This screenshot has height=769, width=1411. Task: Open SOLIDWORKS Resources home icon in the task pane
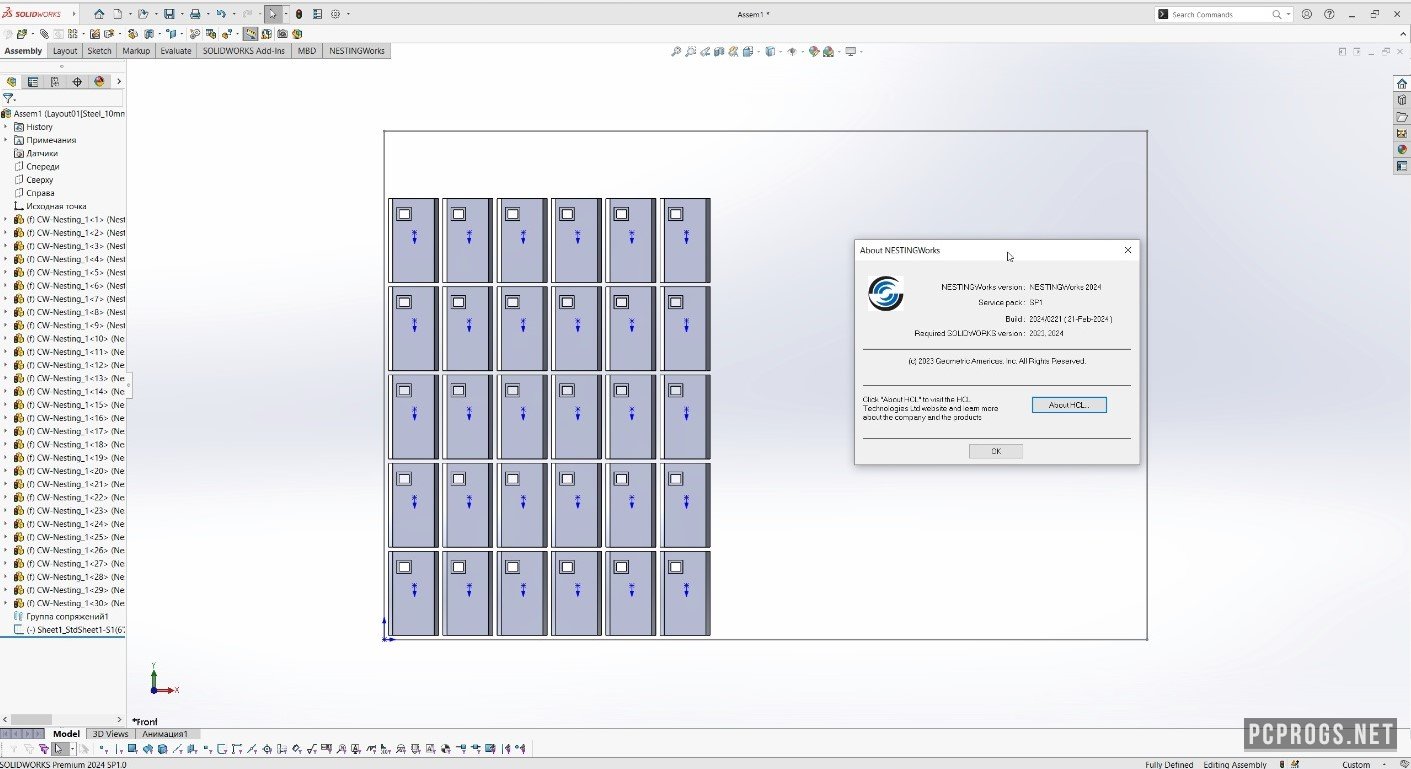click(x=1402, y=84)
